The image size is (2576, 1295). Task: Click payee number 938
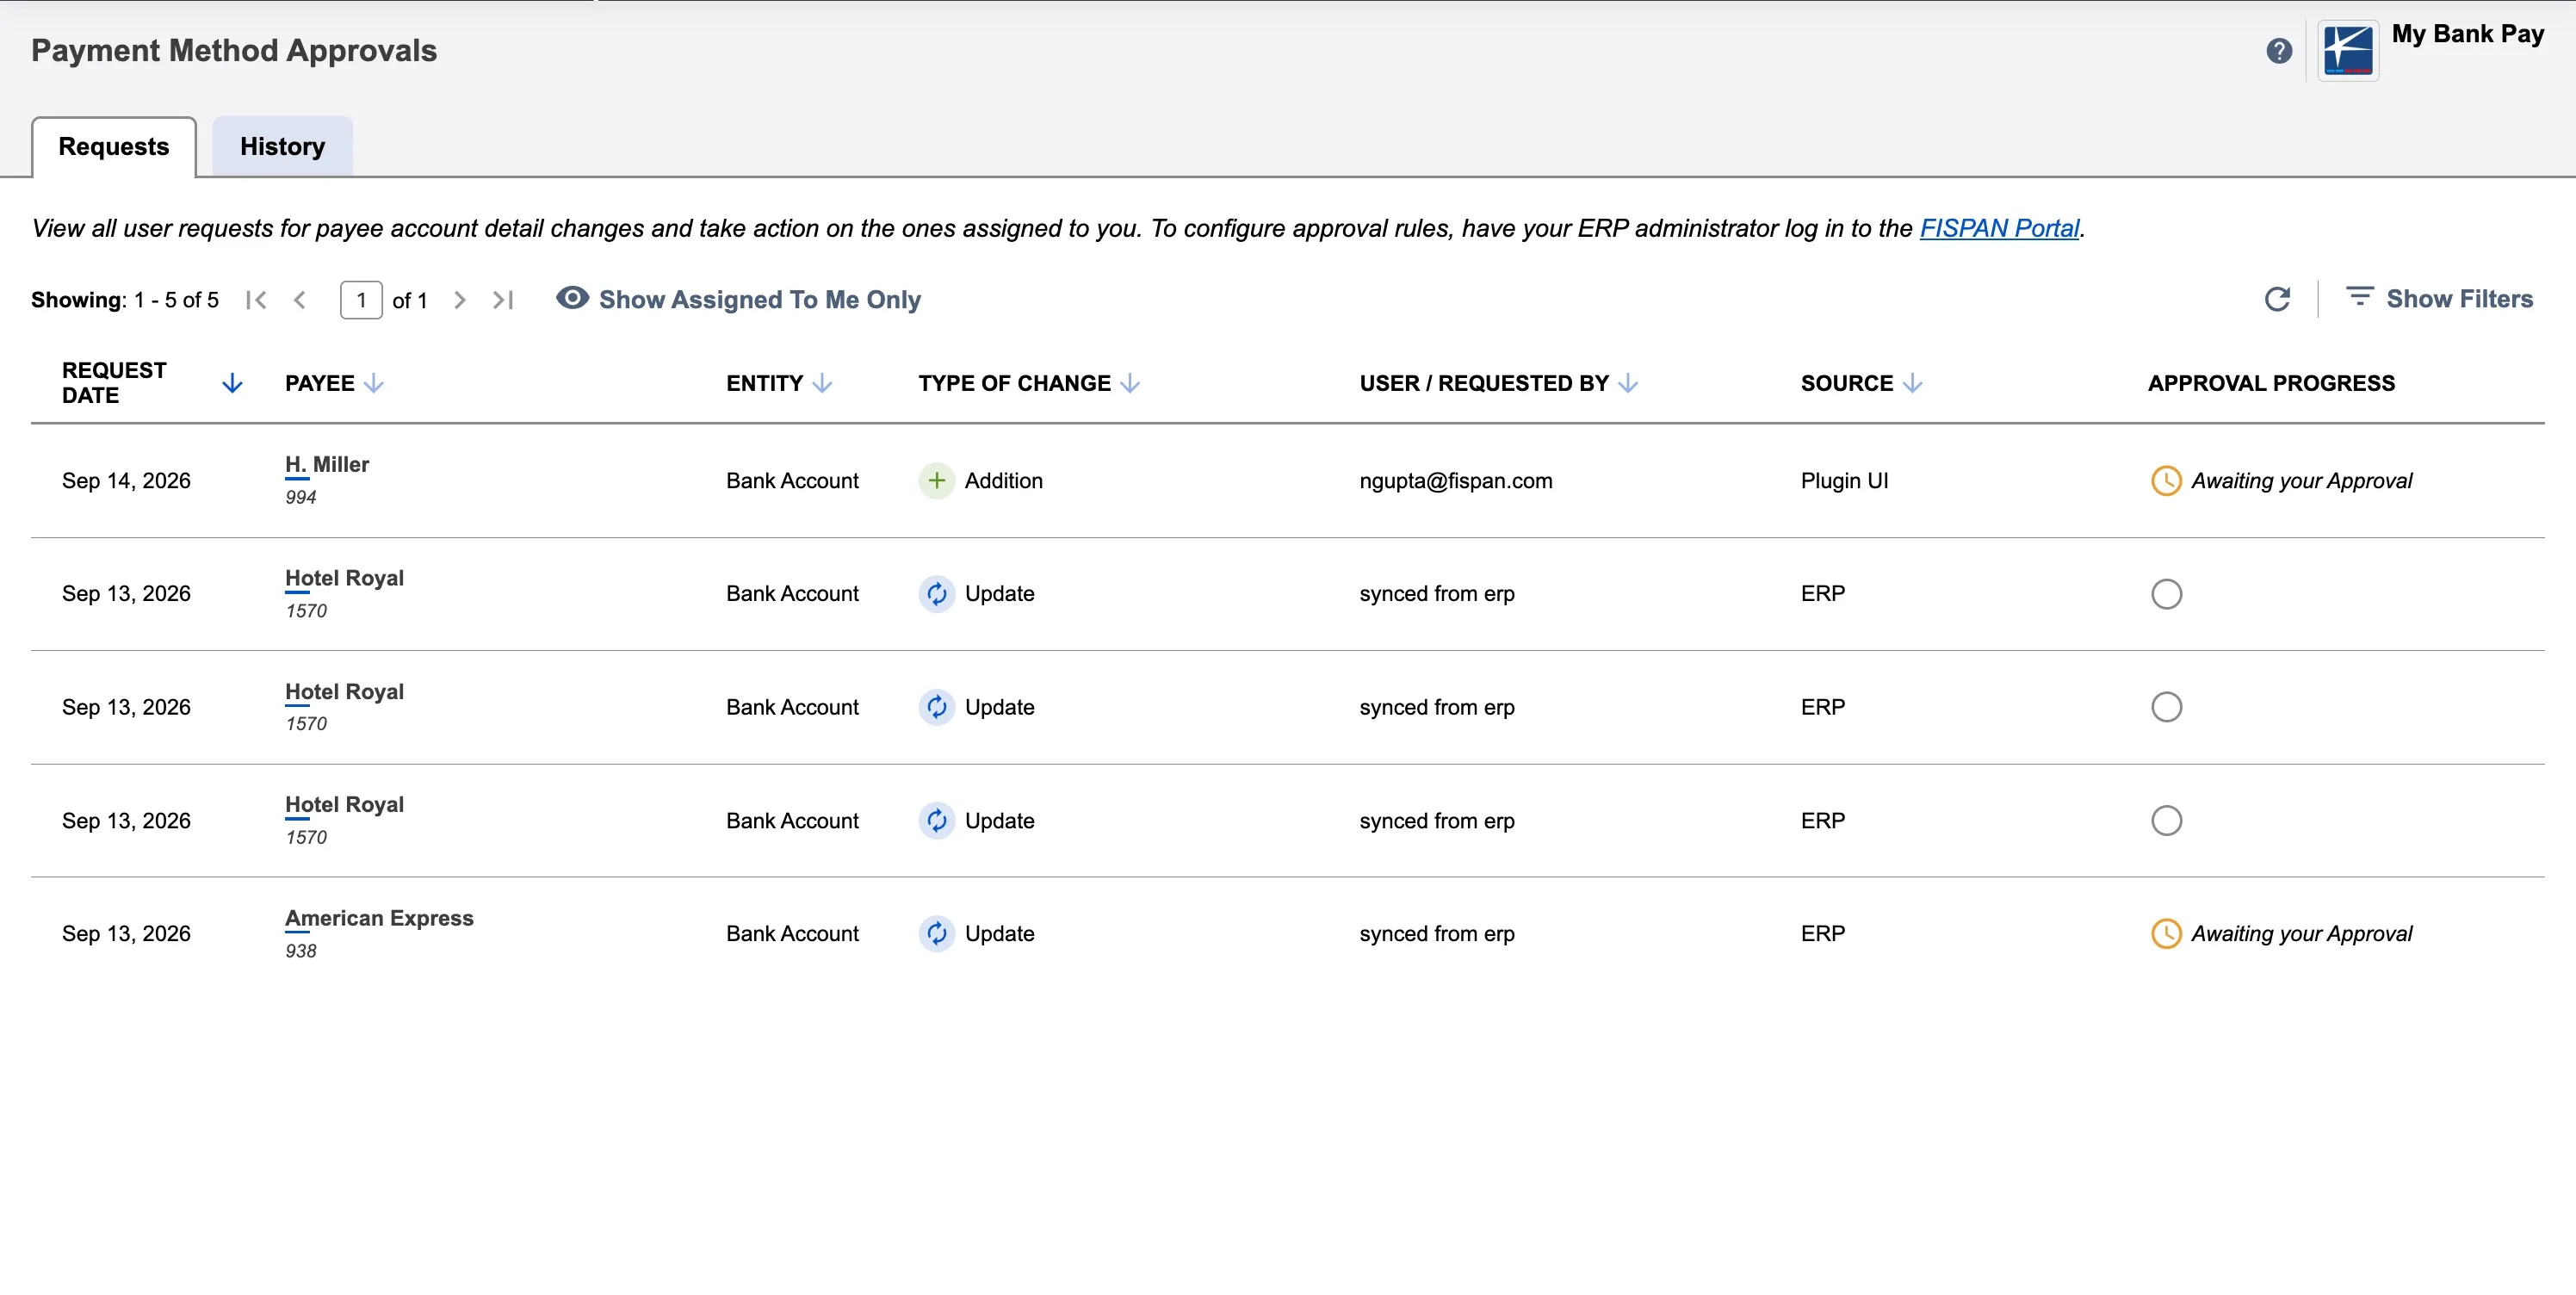[300, 951]
